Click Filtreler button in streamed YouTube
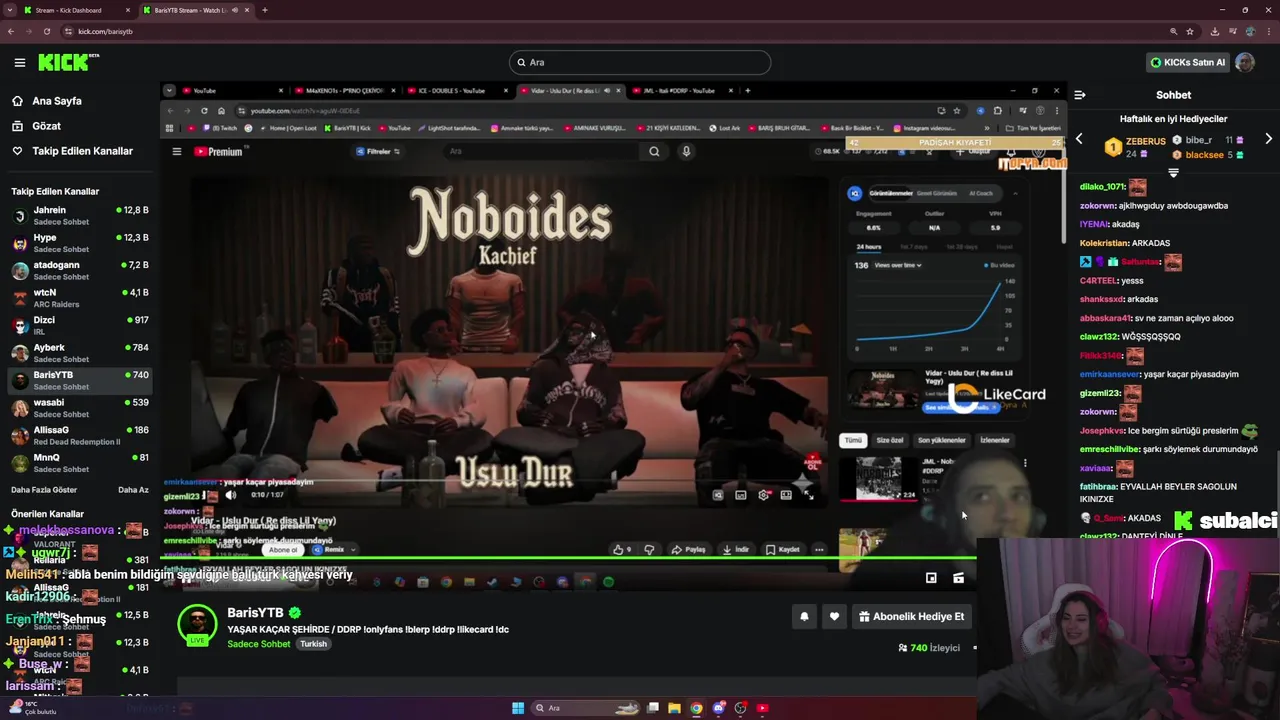This screenshot has height=720, width=1280. pyautogui.click(x=378, y=152)
